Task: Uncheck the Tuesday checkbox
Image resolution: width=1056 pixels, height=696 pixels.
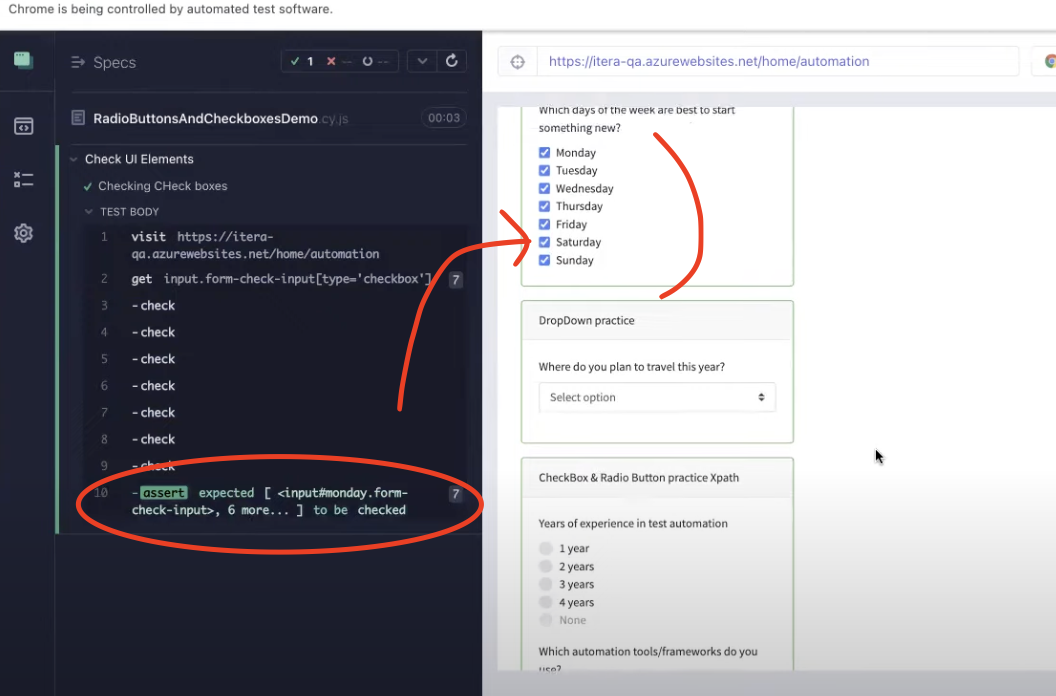Action: [x=544, y=170]
